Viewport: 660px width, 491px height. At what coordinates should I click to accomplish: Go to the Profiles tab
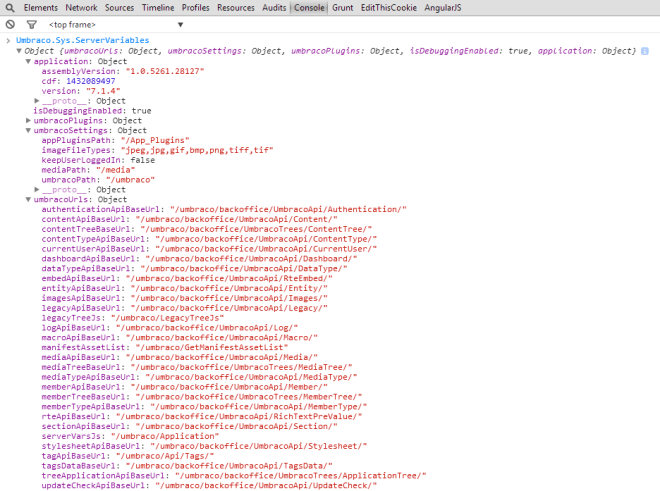coord(195,8)
